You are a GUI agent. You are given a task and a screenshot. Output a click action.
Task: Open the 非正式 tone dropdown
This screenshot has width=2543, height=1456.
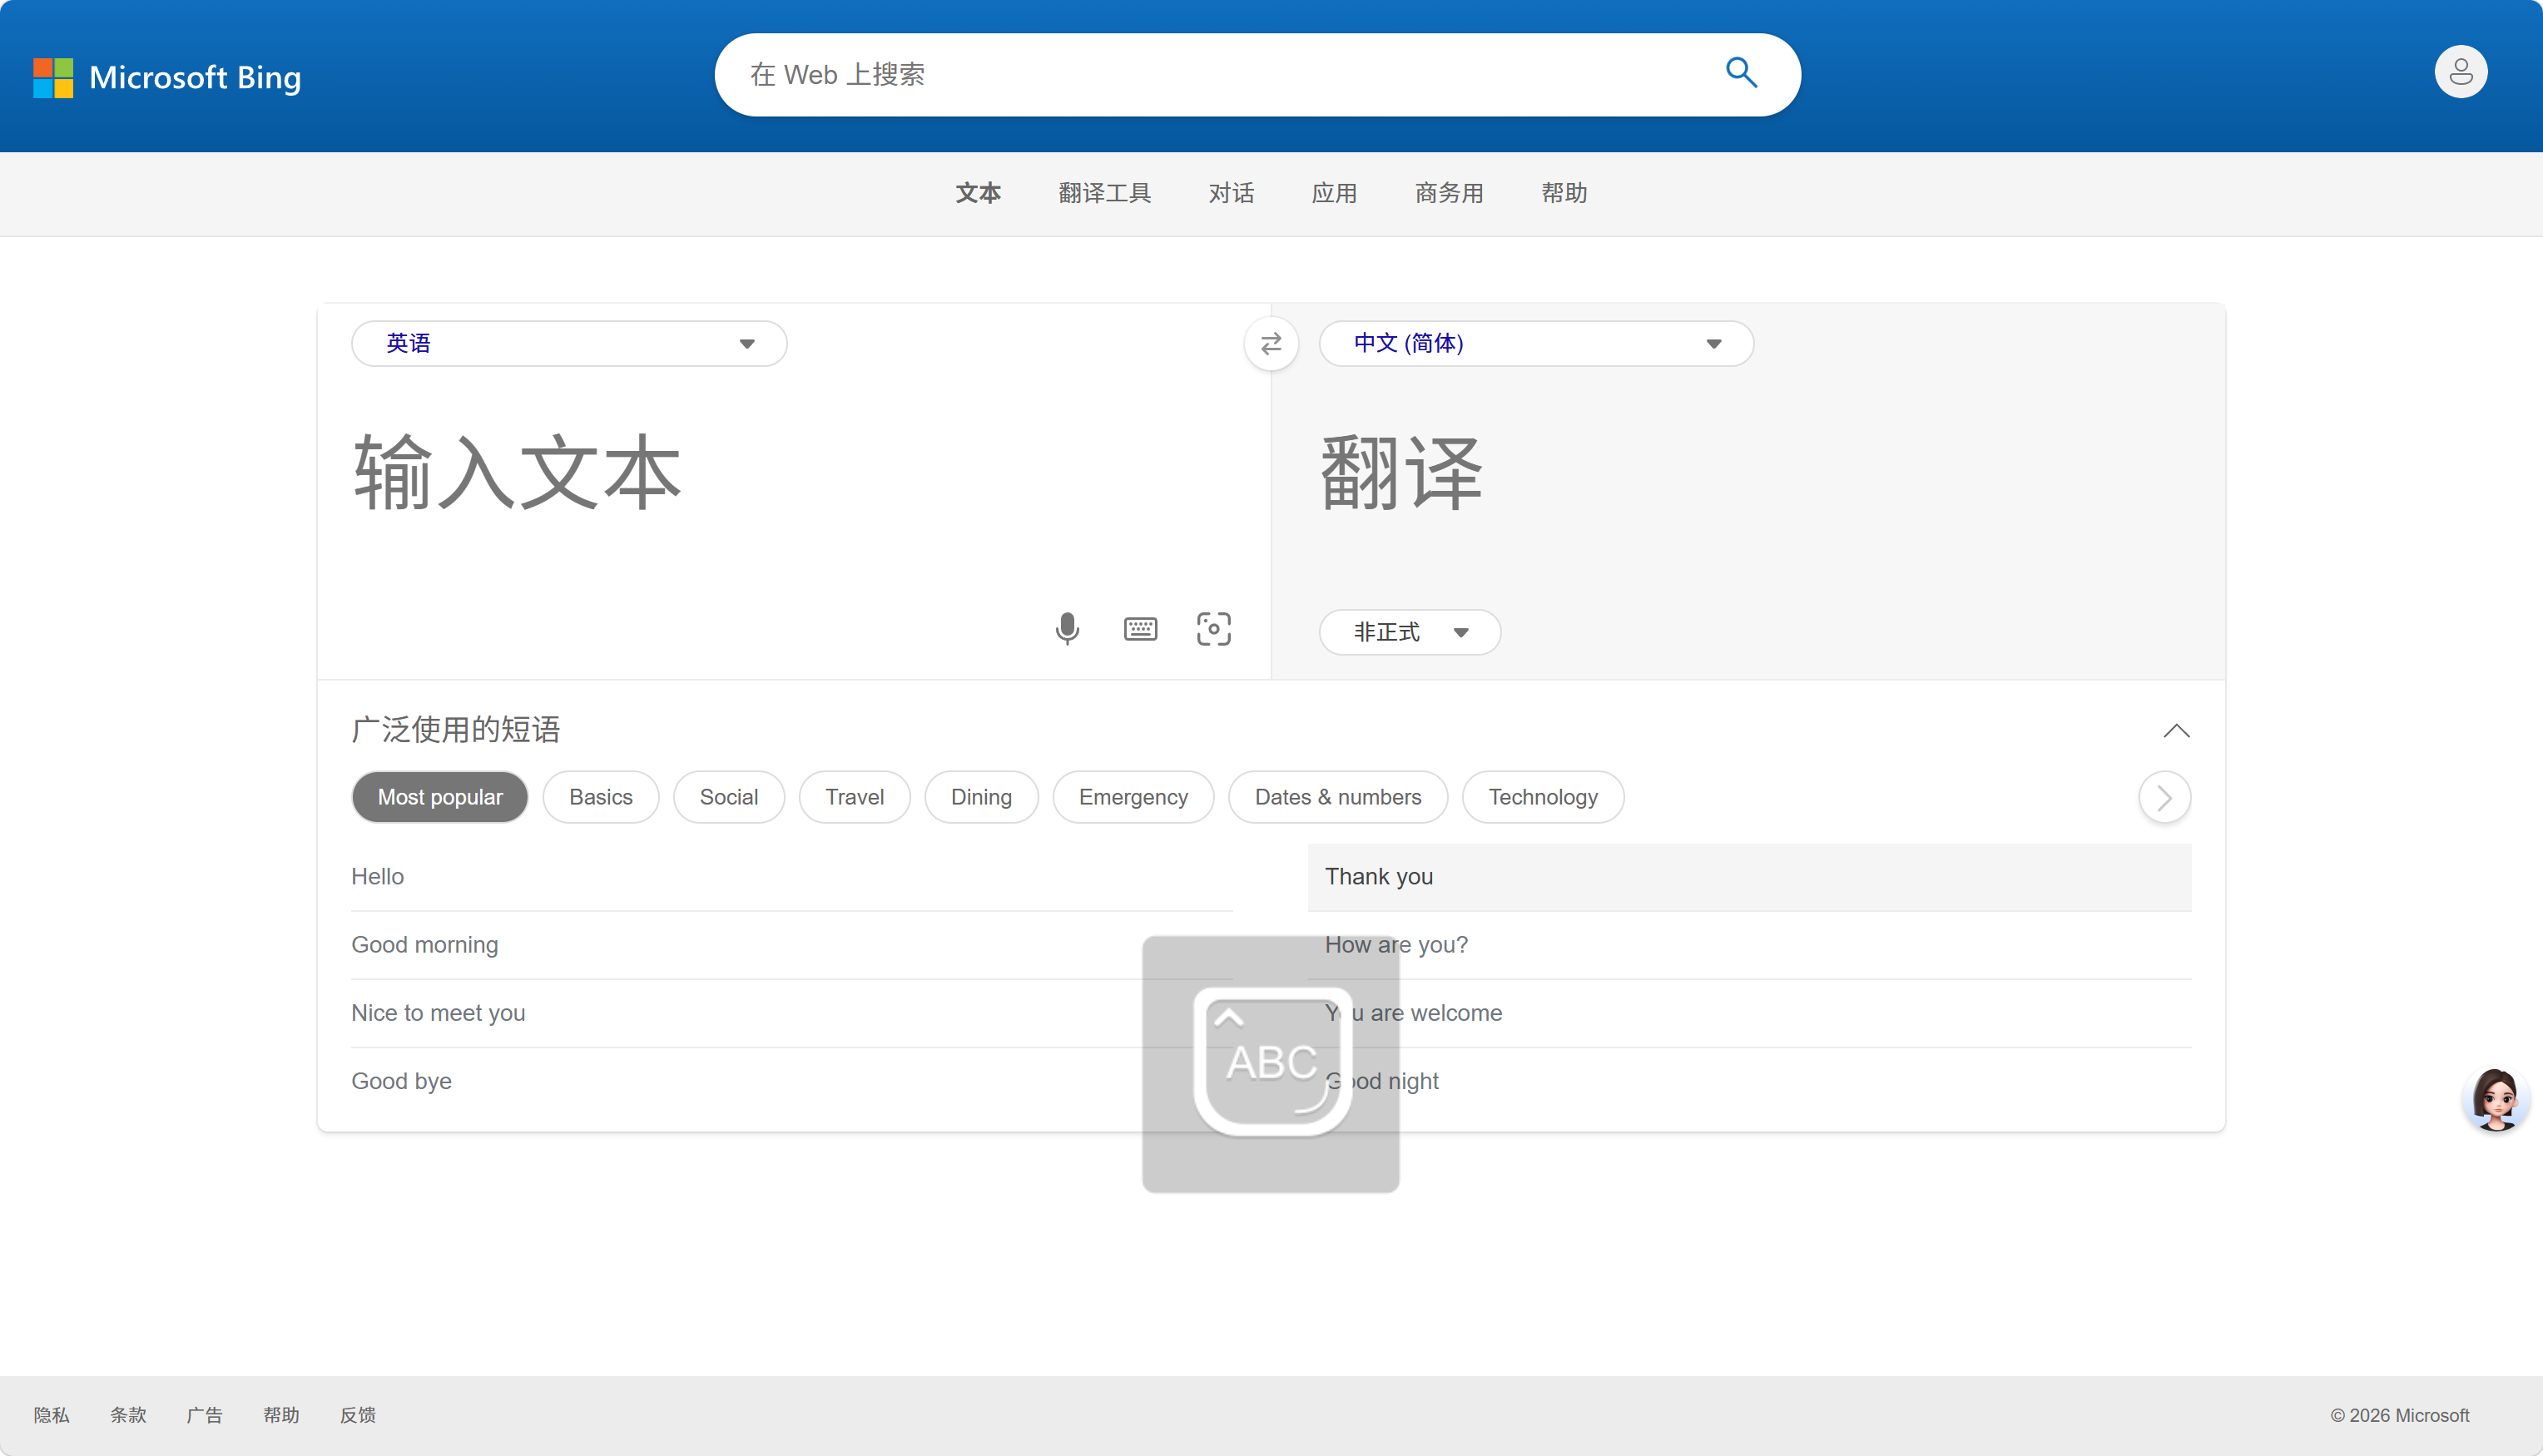click(x=1409, y=632)
